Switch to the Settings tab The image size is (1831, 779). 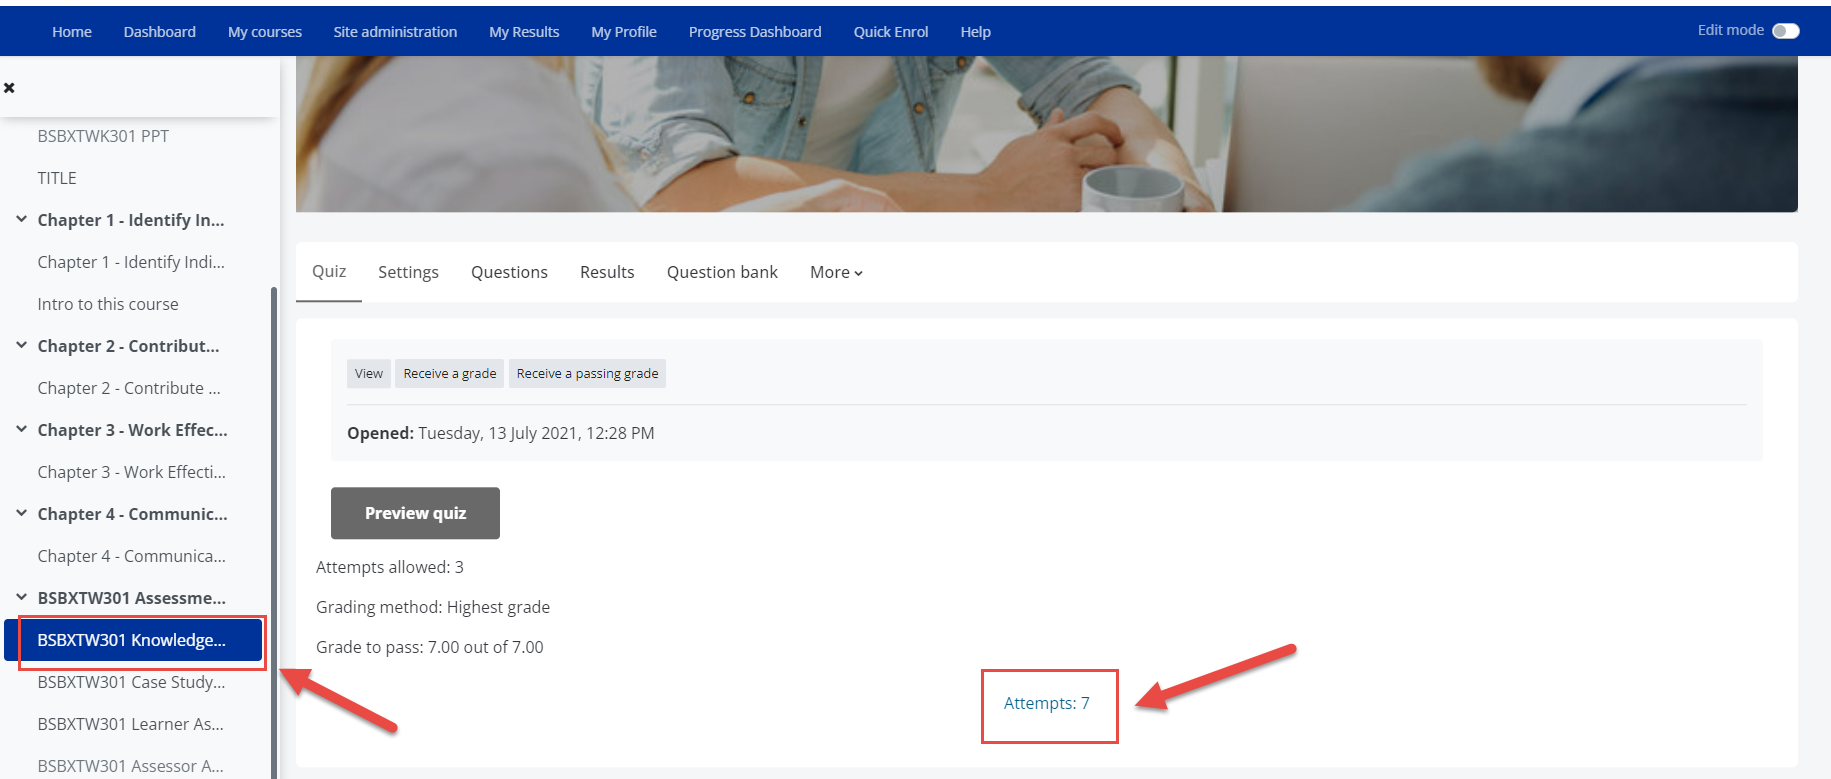(408, 272)
